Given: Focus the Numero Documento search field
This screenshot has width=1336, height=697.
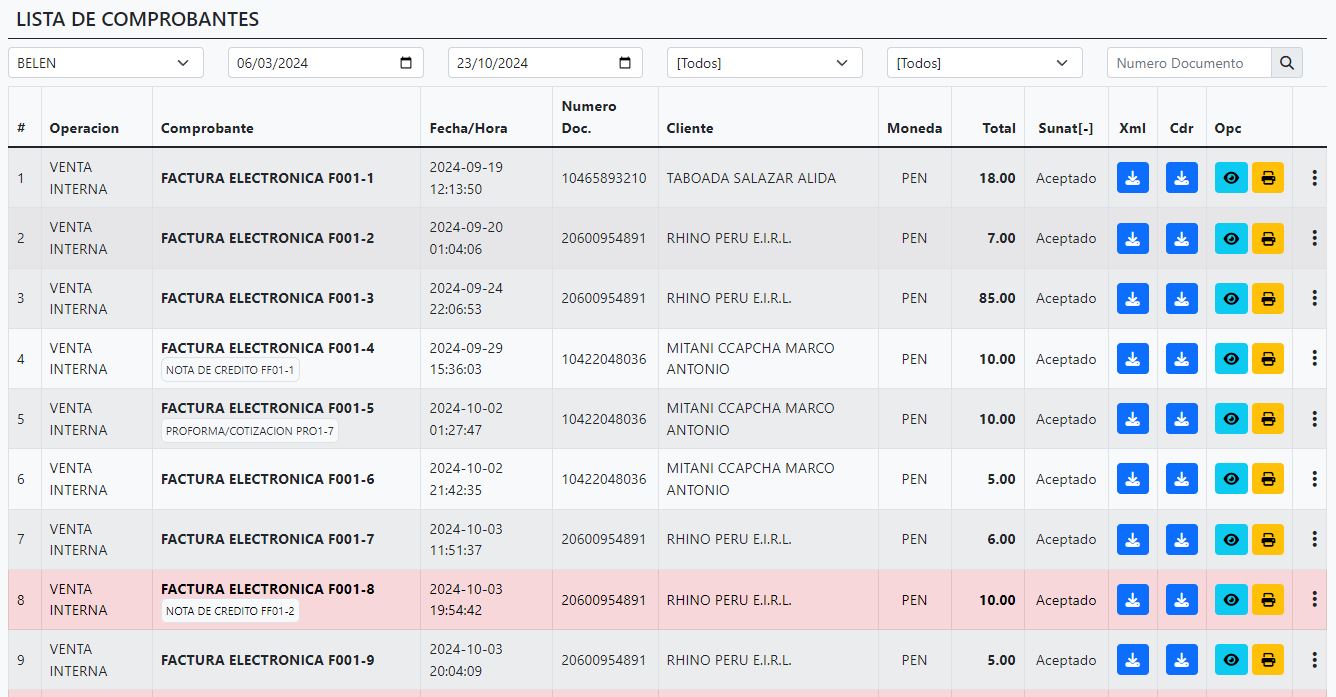Looking at the screenshot, I should [1188, 63].
